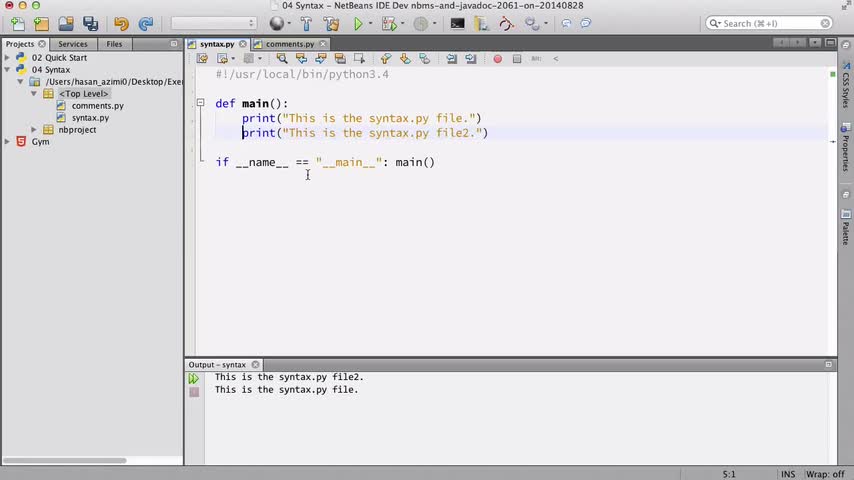Select comments.py in the project tree
Viewport: 854px width, 480px height.
tap(97, 106)
